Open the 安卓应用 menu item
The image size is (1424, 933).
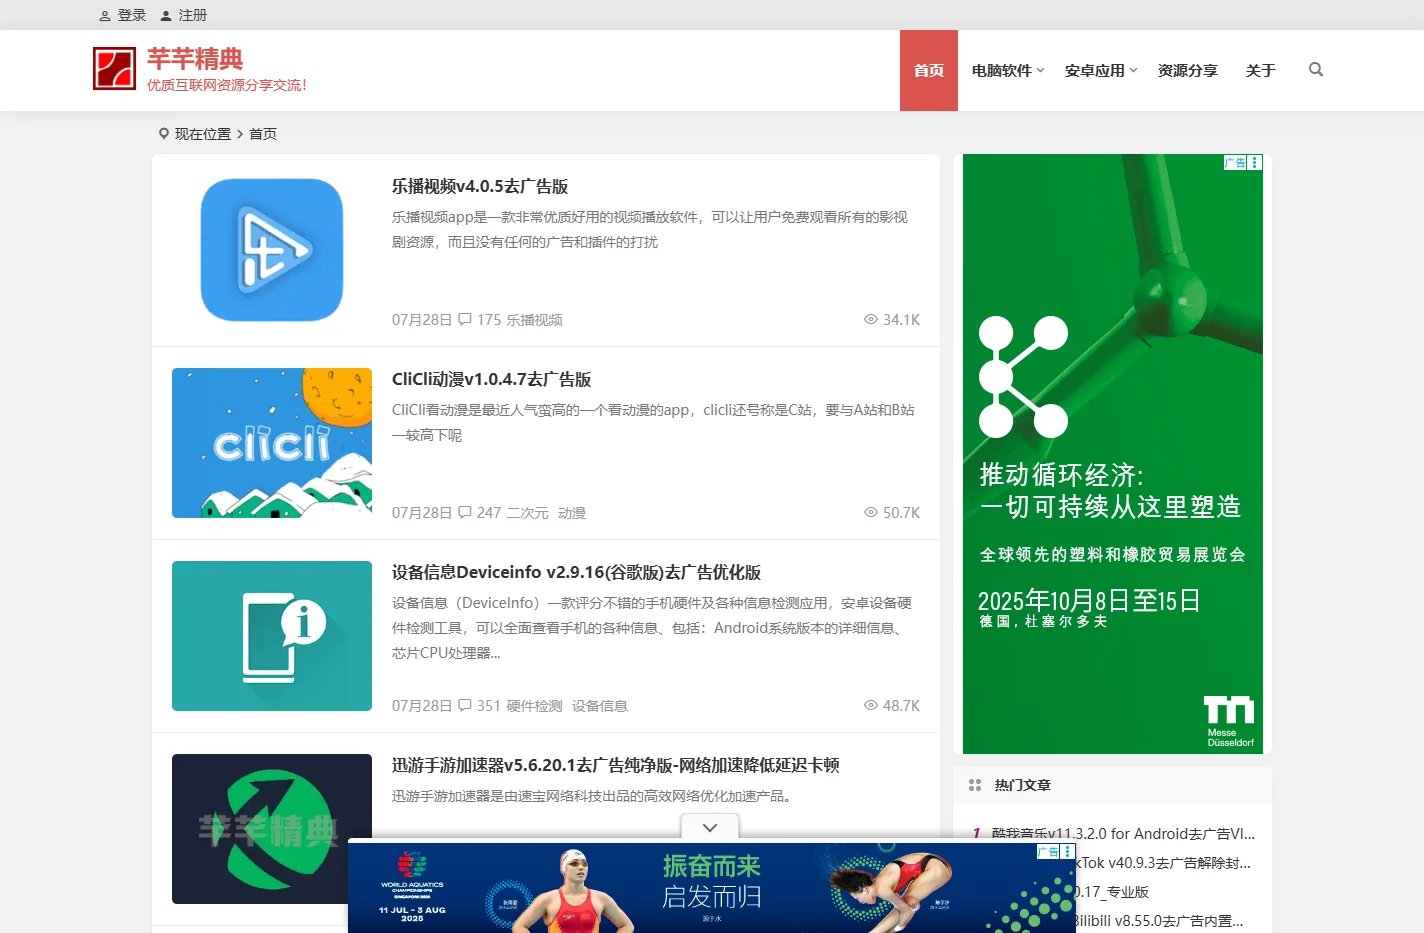1095,70
